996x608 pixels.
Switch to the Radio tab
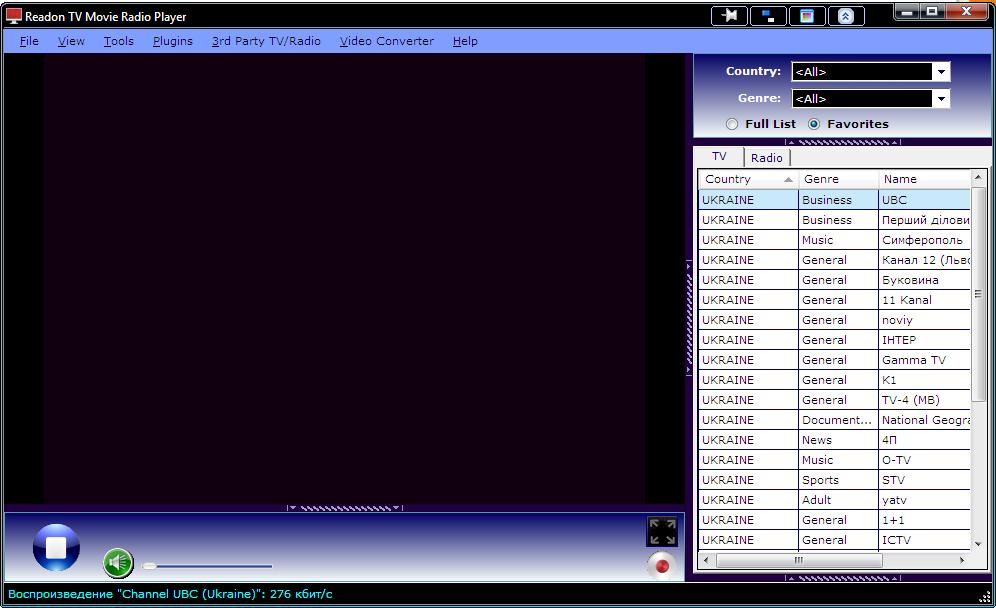click(x=767, y=158)
